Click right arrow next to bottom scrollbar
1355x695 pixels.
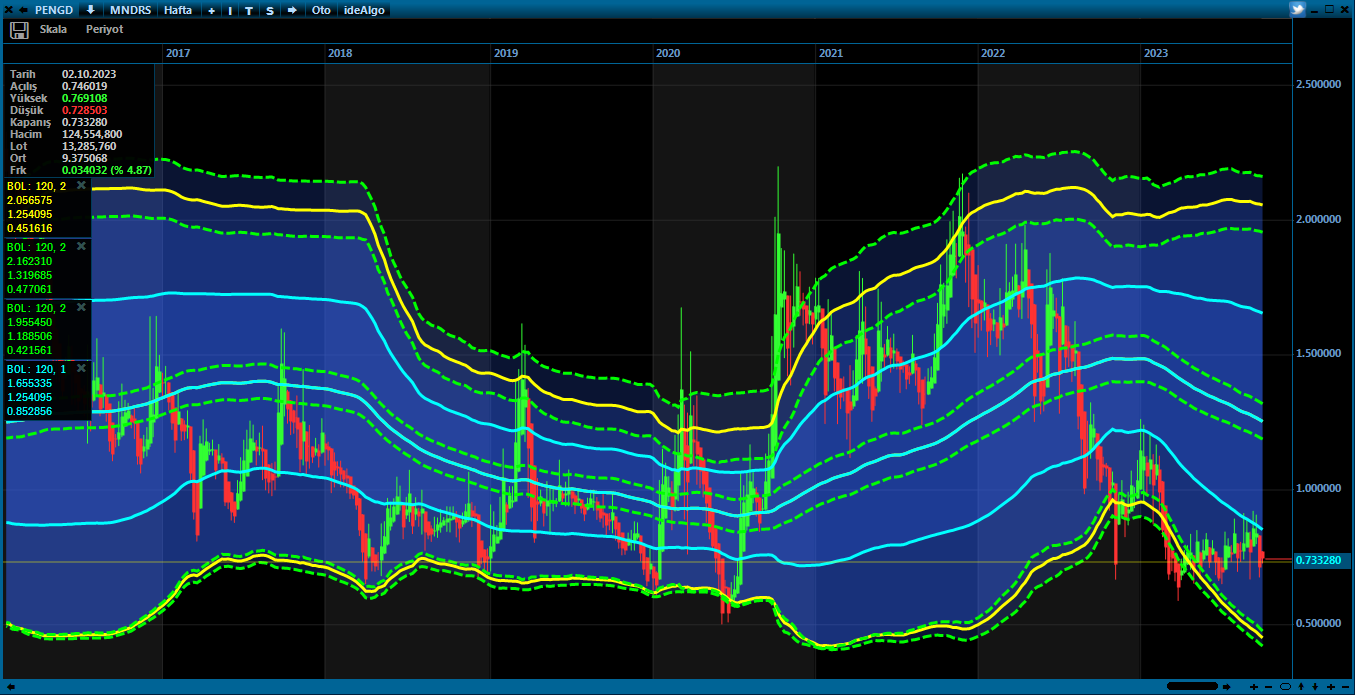click(1226, 687)
